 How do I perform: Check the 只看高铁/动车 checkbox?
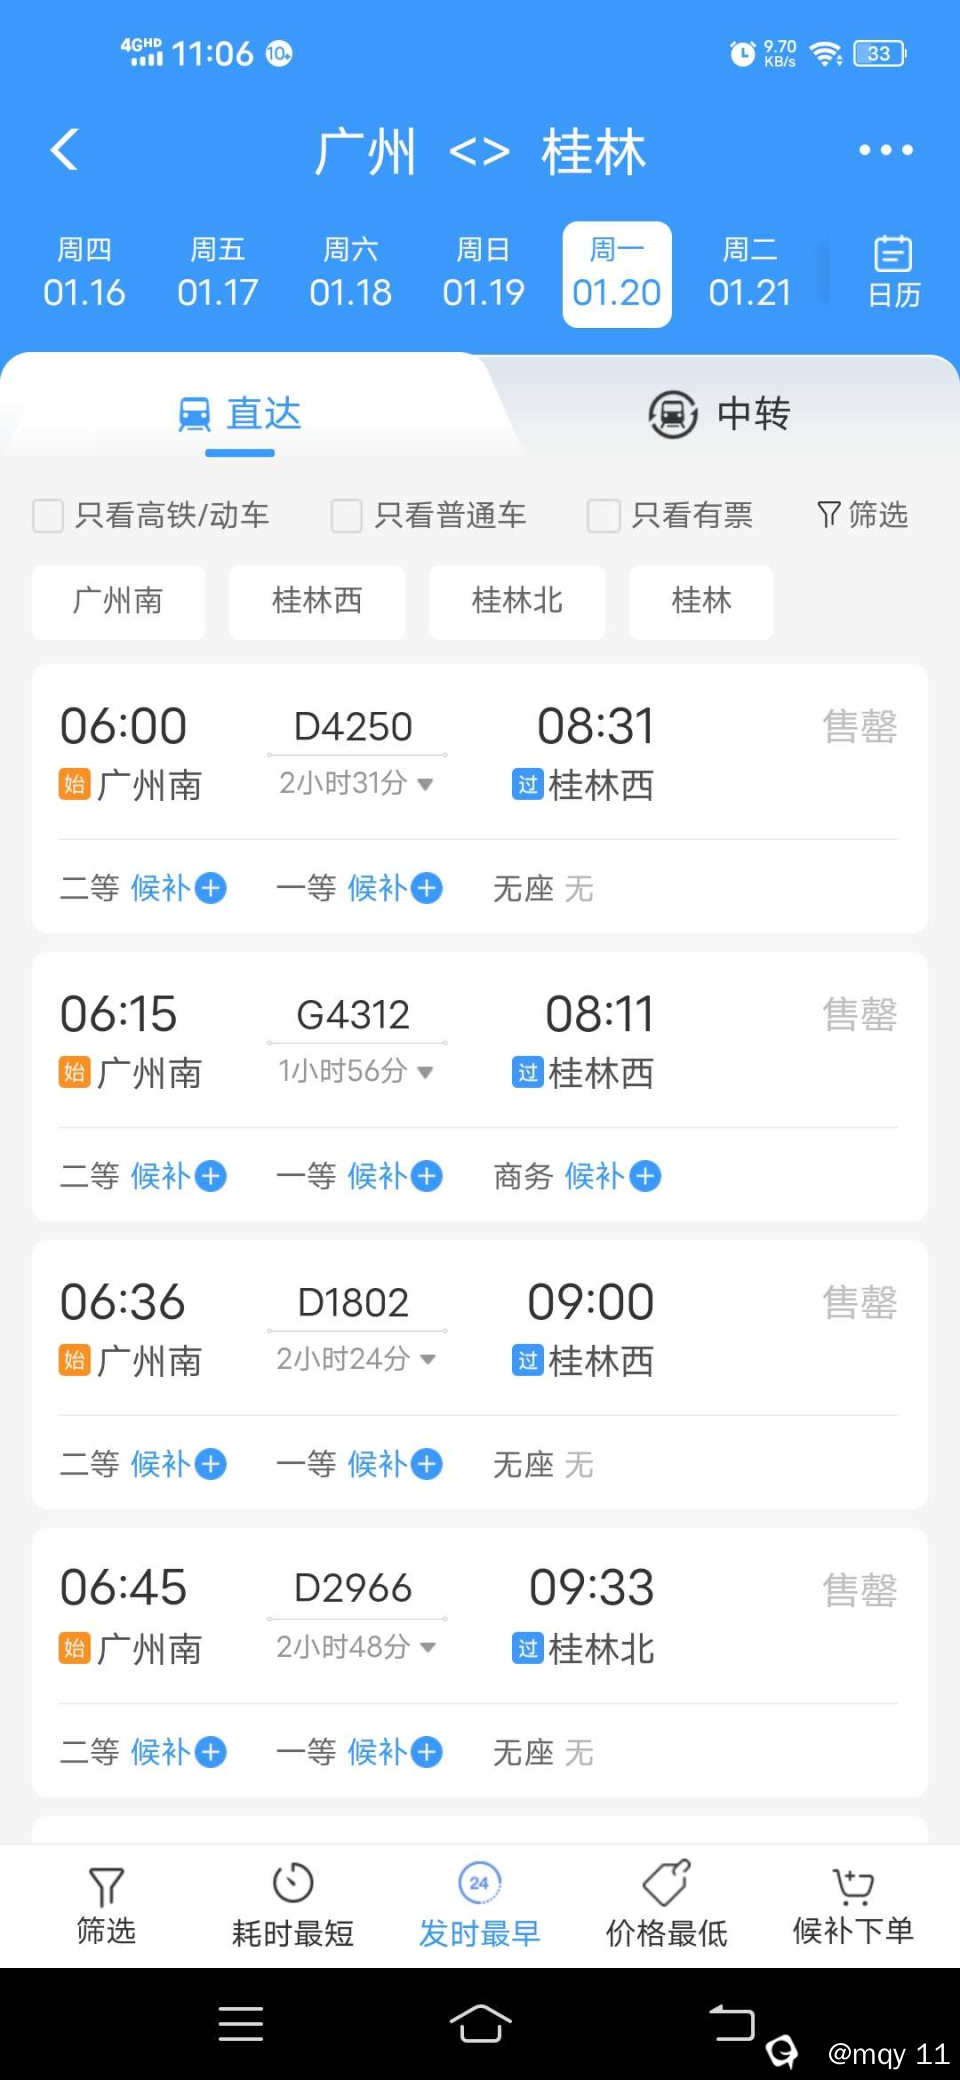(48, 516)
